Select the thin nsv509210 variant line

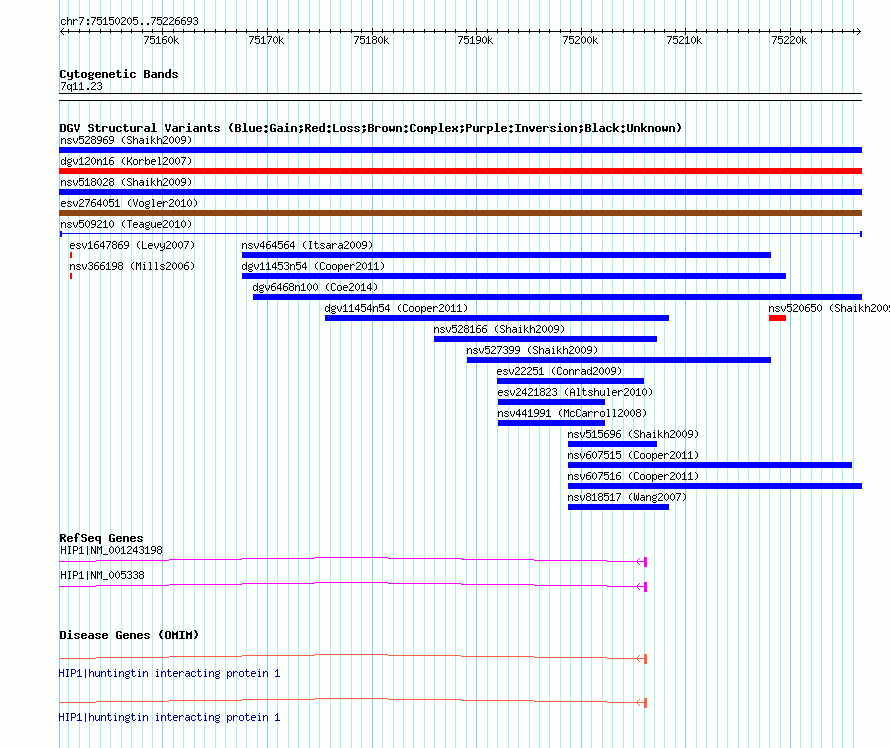[460, 234]
